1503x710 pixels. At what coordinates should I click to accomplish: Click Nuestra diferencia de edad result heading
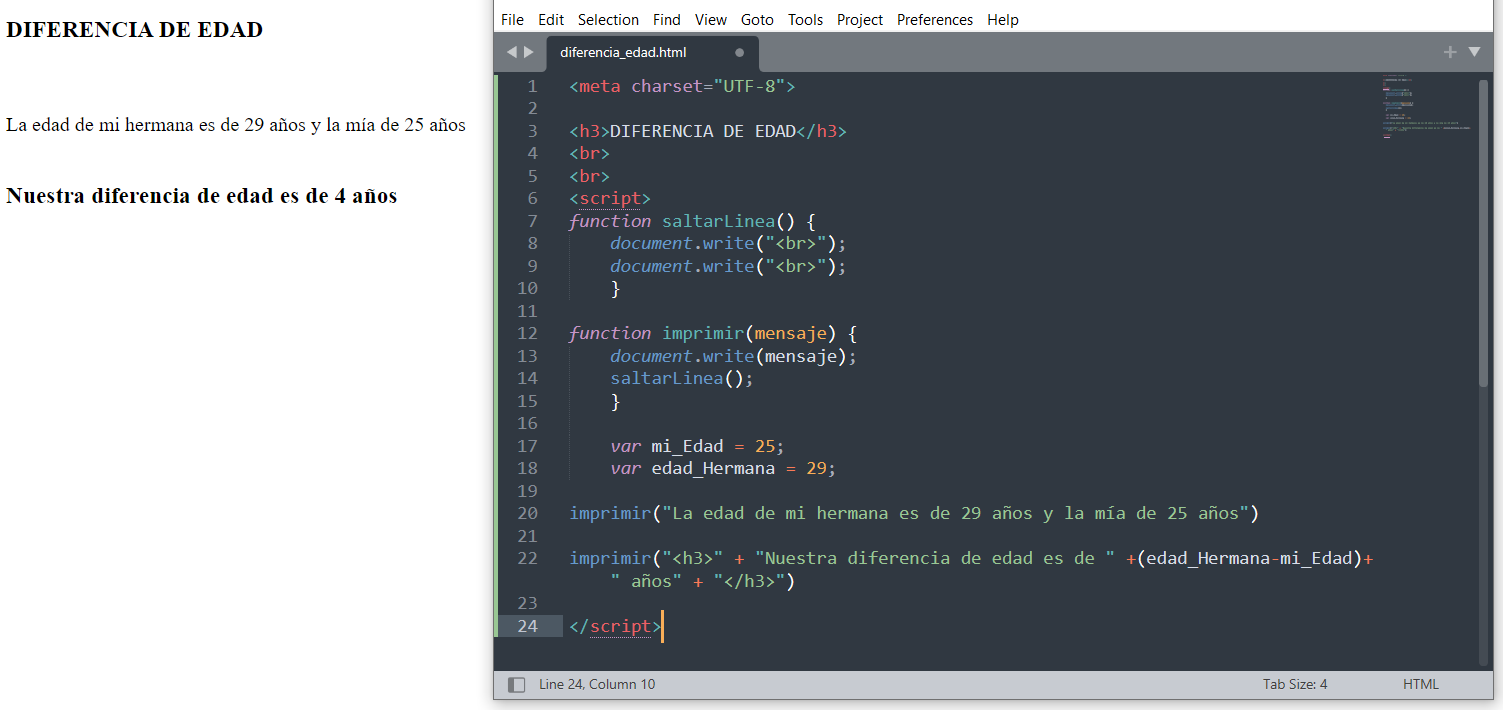point(201,195)
